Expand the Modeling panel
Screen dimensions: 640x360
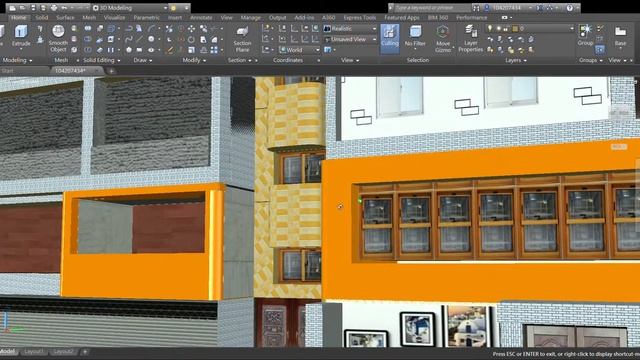(x=17, y=60)
